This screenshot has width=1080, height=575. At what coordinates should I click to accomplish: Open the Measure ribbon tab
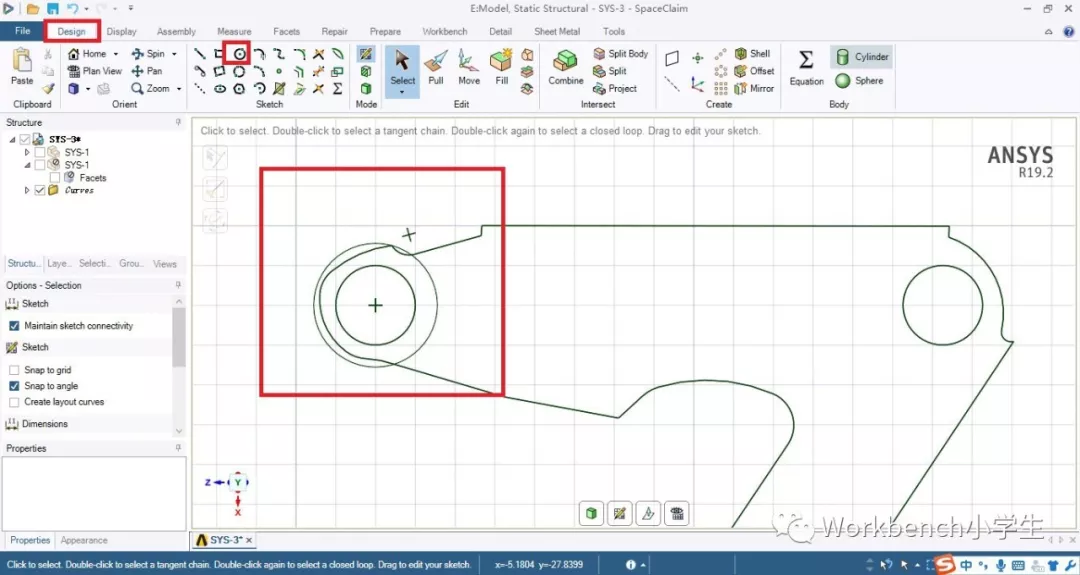click(x=234, y=32)
